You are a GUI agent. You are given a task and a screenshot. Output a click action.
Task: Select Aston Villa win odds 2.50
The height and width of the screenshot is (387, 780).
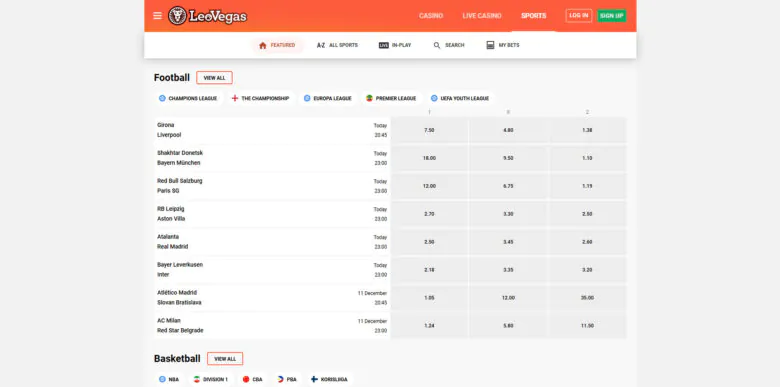click(587, 214)
